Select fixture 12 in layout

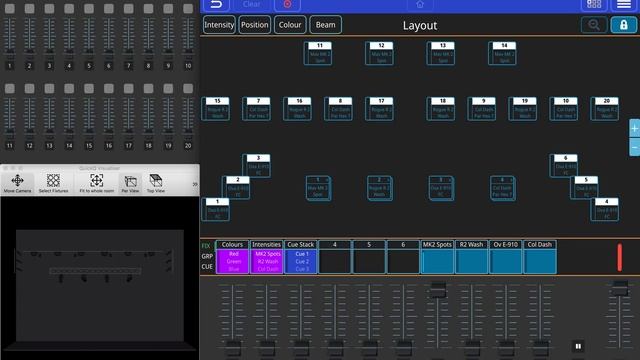coord(379,53)
